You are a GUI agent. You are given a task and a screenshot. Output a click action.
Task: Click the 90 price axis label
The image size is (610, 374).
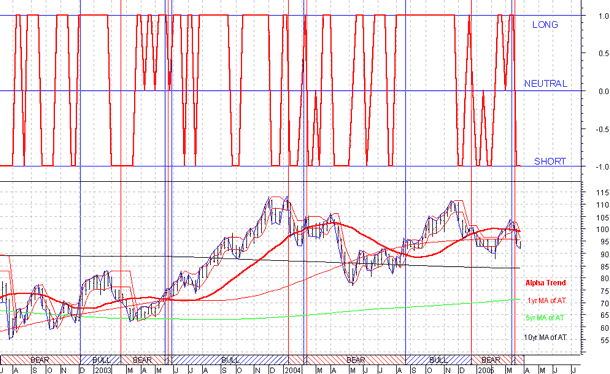point(605,254)
